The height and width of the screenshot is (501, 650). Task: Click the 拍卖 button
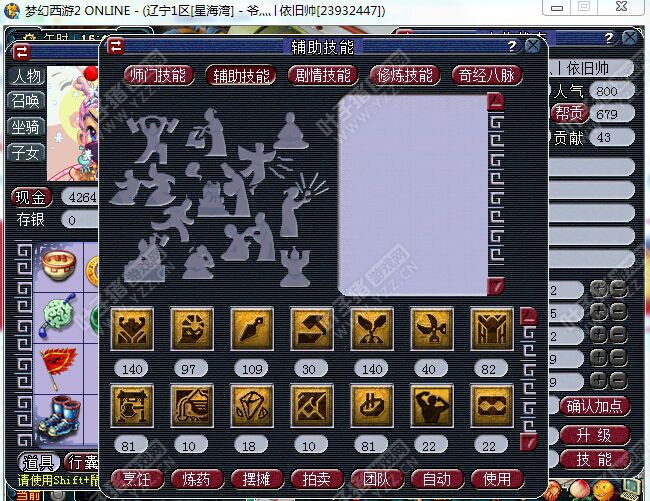[317, 479]
